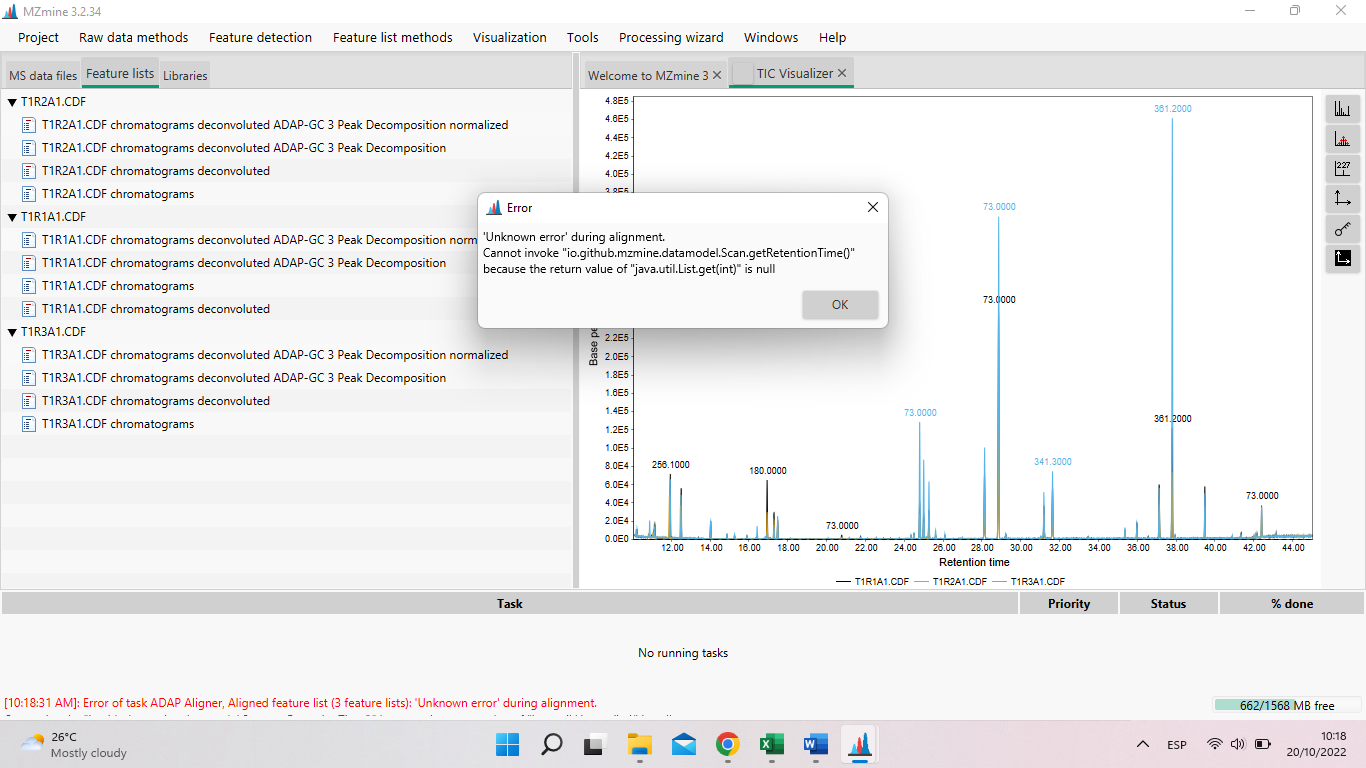Open axes setup via the black axes icon
Viewport: 1366px width, 768px height.
(1343, 258)
